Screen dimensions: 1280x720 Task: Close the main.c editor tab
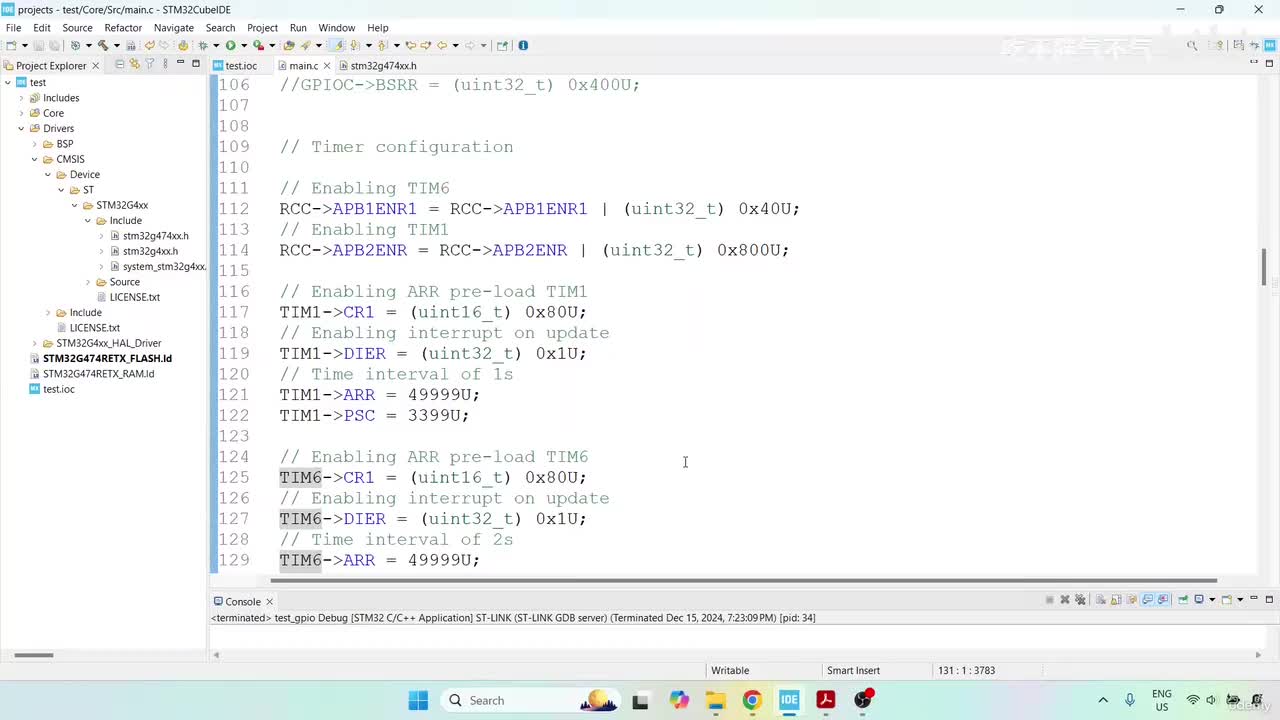point(327,66)
